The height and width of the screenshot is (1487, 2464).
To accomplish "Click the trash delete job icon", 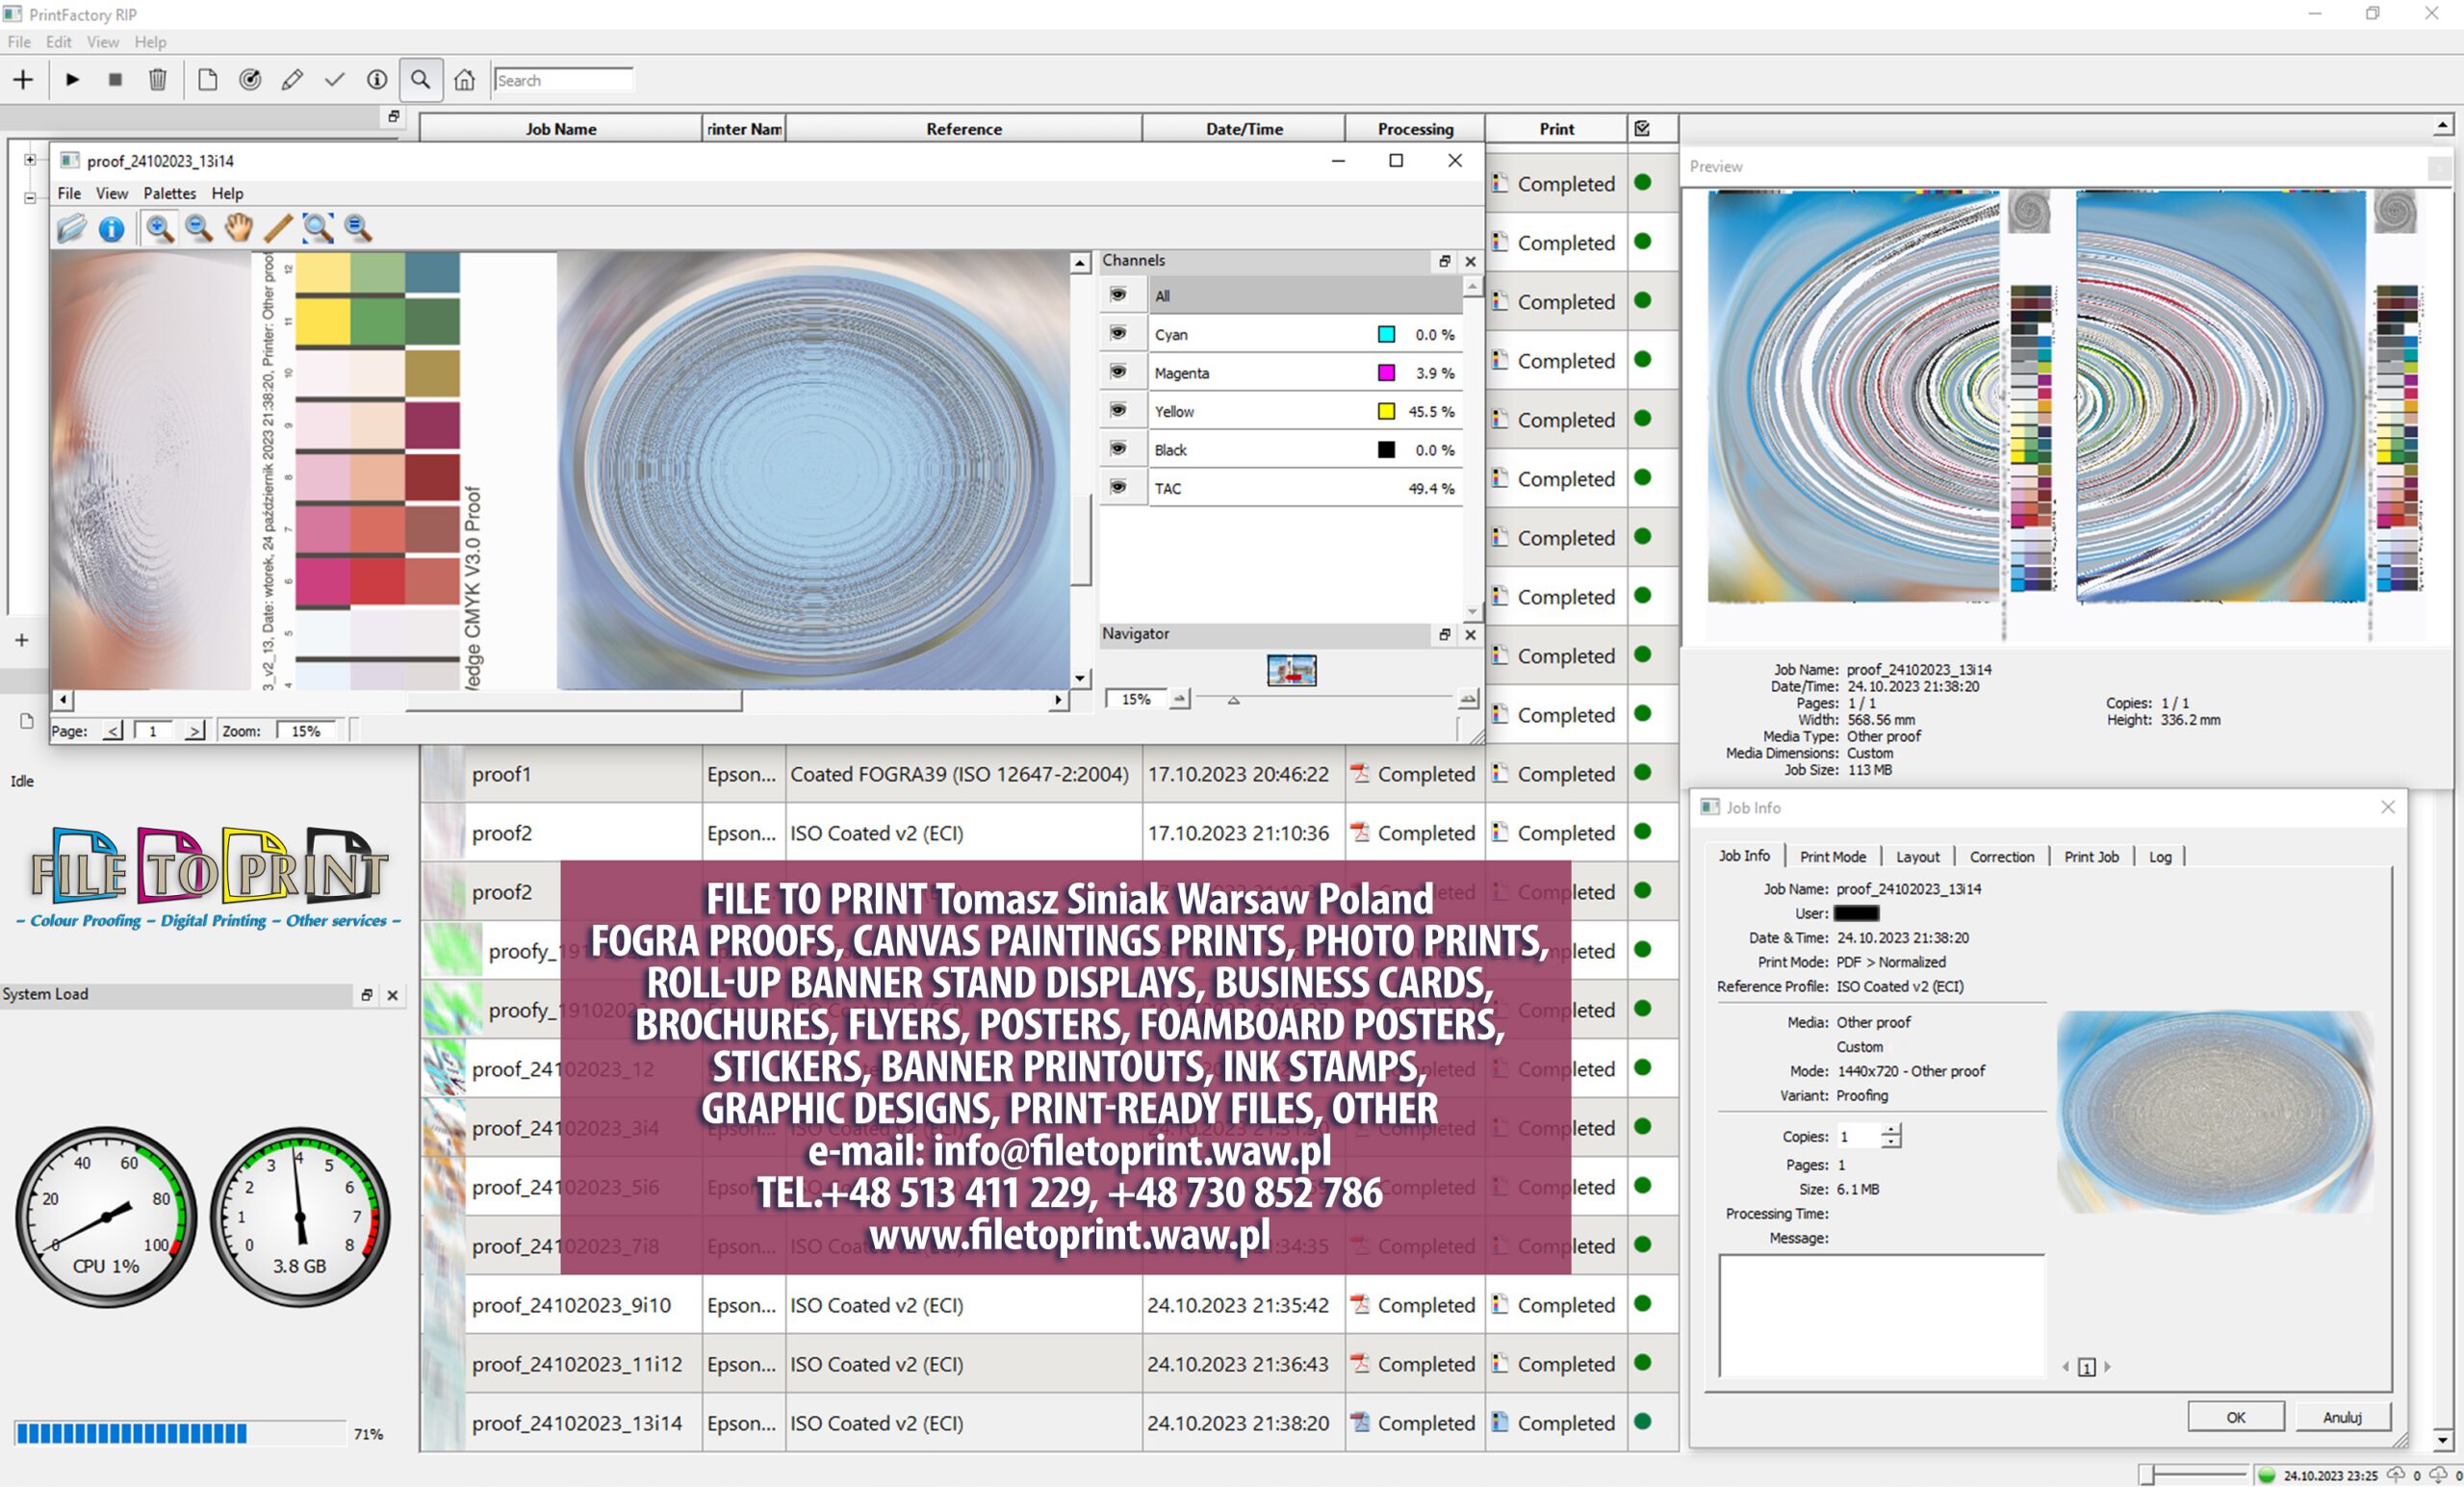I will tap(157, 80).
